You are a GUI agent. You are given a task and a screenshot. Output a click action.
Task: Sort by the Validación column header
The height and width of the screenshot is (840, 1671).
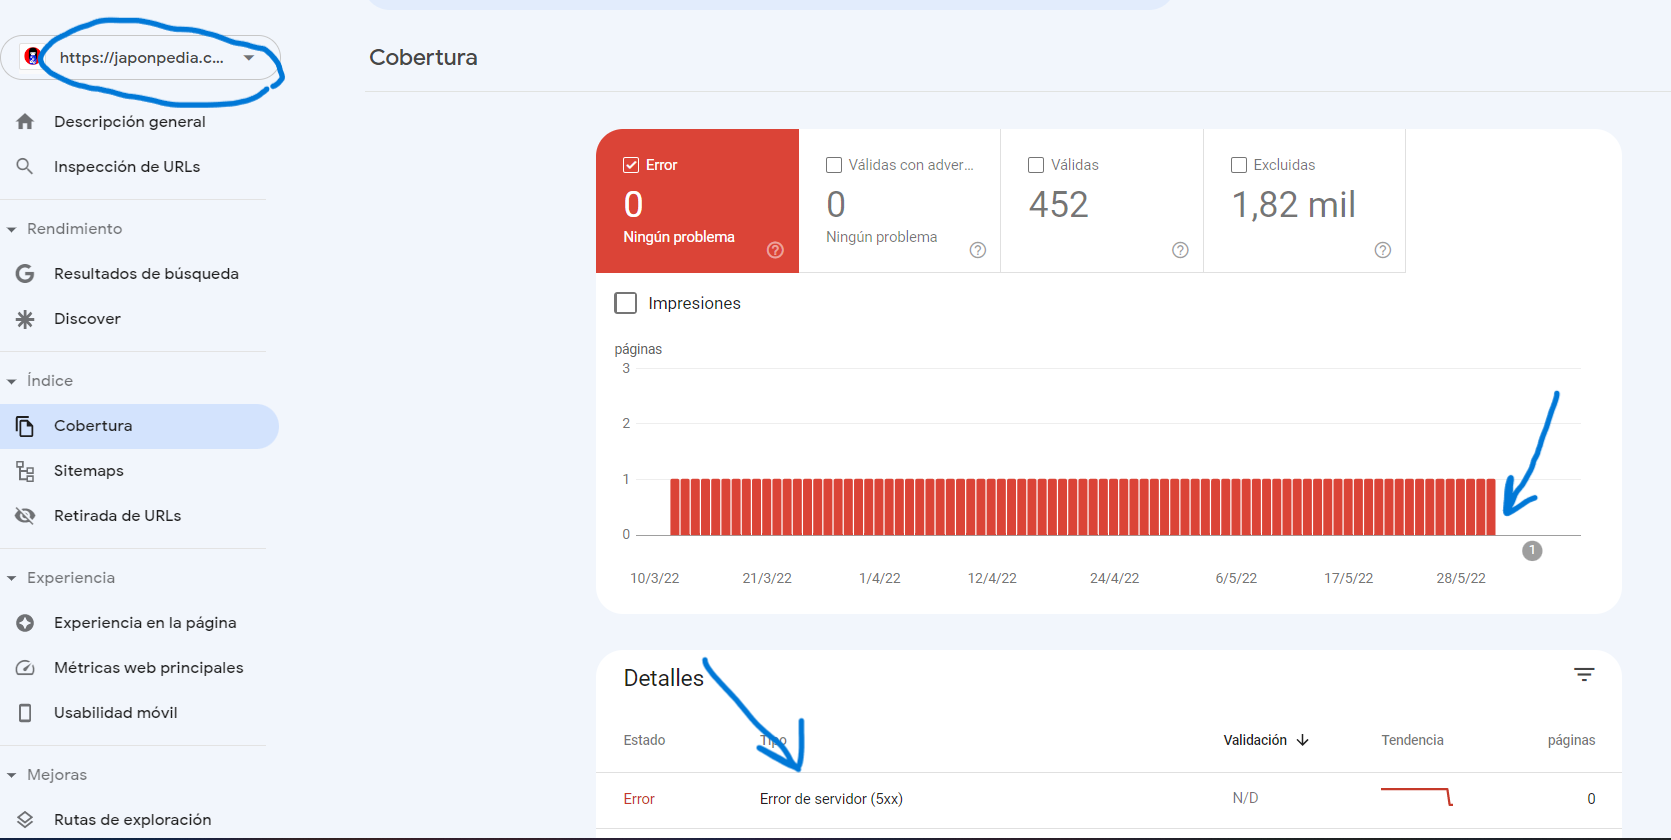click(1255, 740)
